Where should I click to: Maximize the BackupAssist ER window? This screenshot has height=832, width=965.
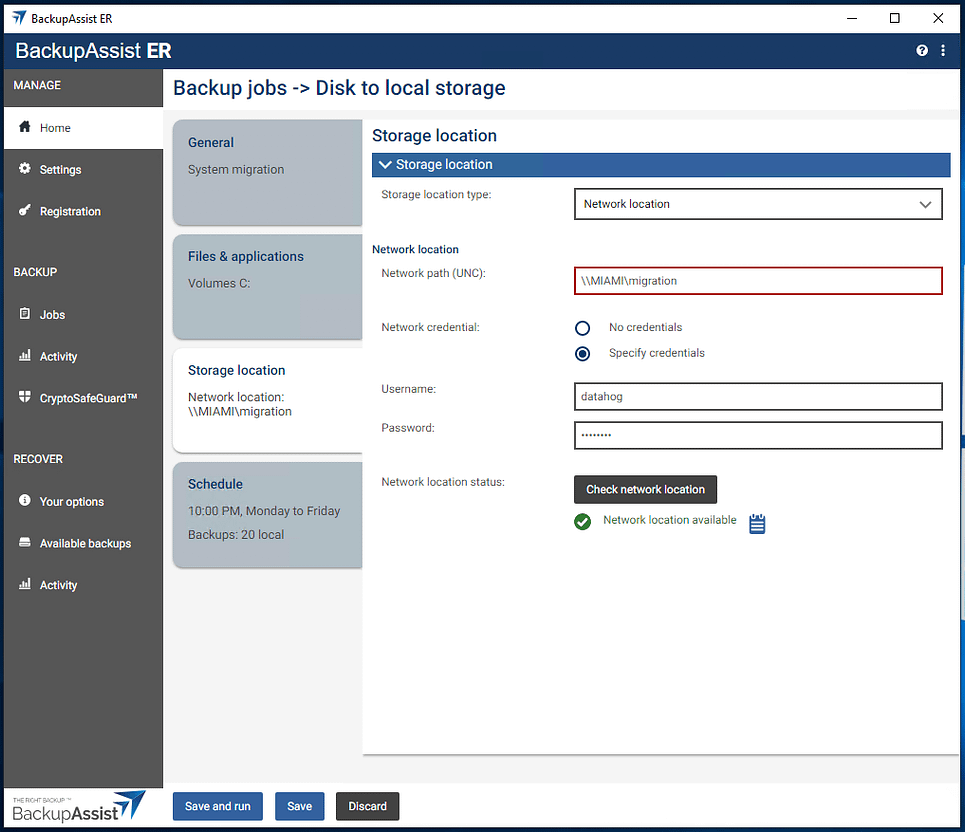point(895,18)
